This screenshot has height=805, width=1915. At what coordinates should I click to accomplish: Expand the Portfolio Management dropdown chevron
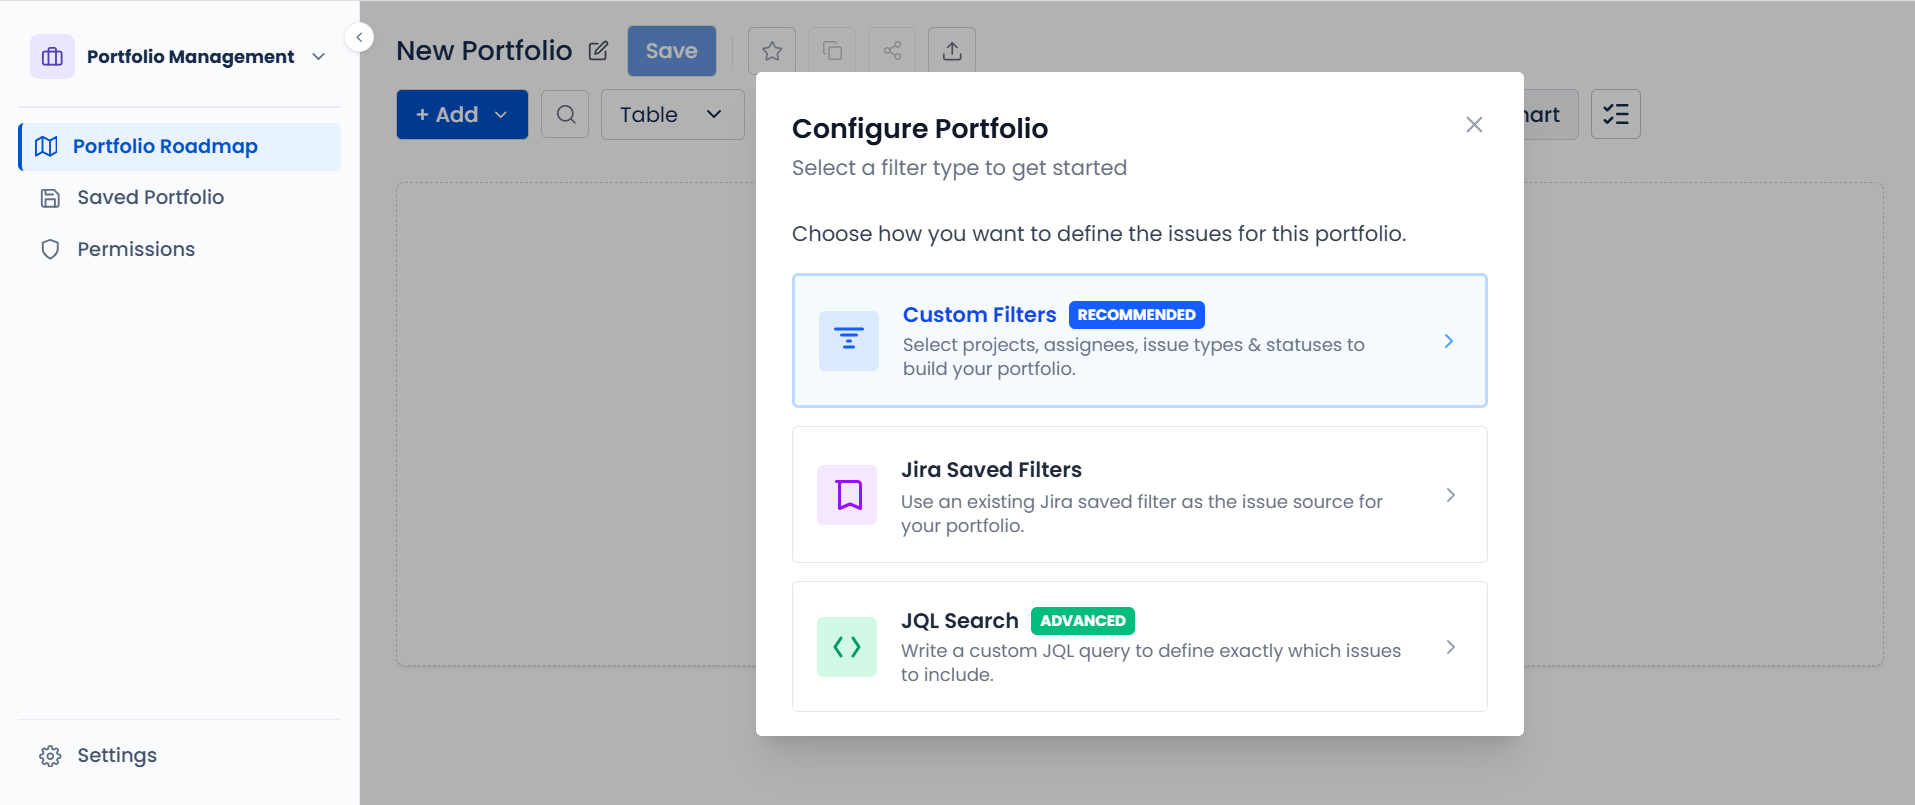point(319,57)
